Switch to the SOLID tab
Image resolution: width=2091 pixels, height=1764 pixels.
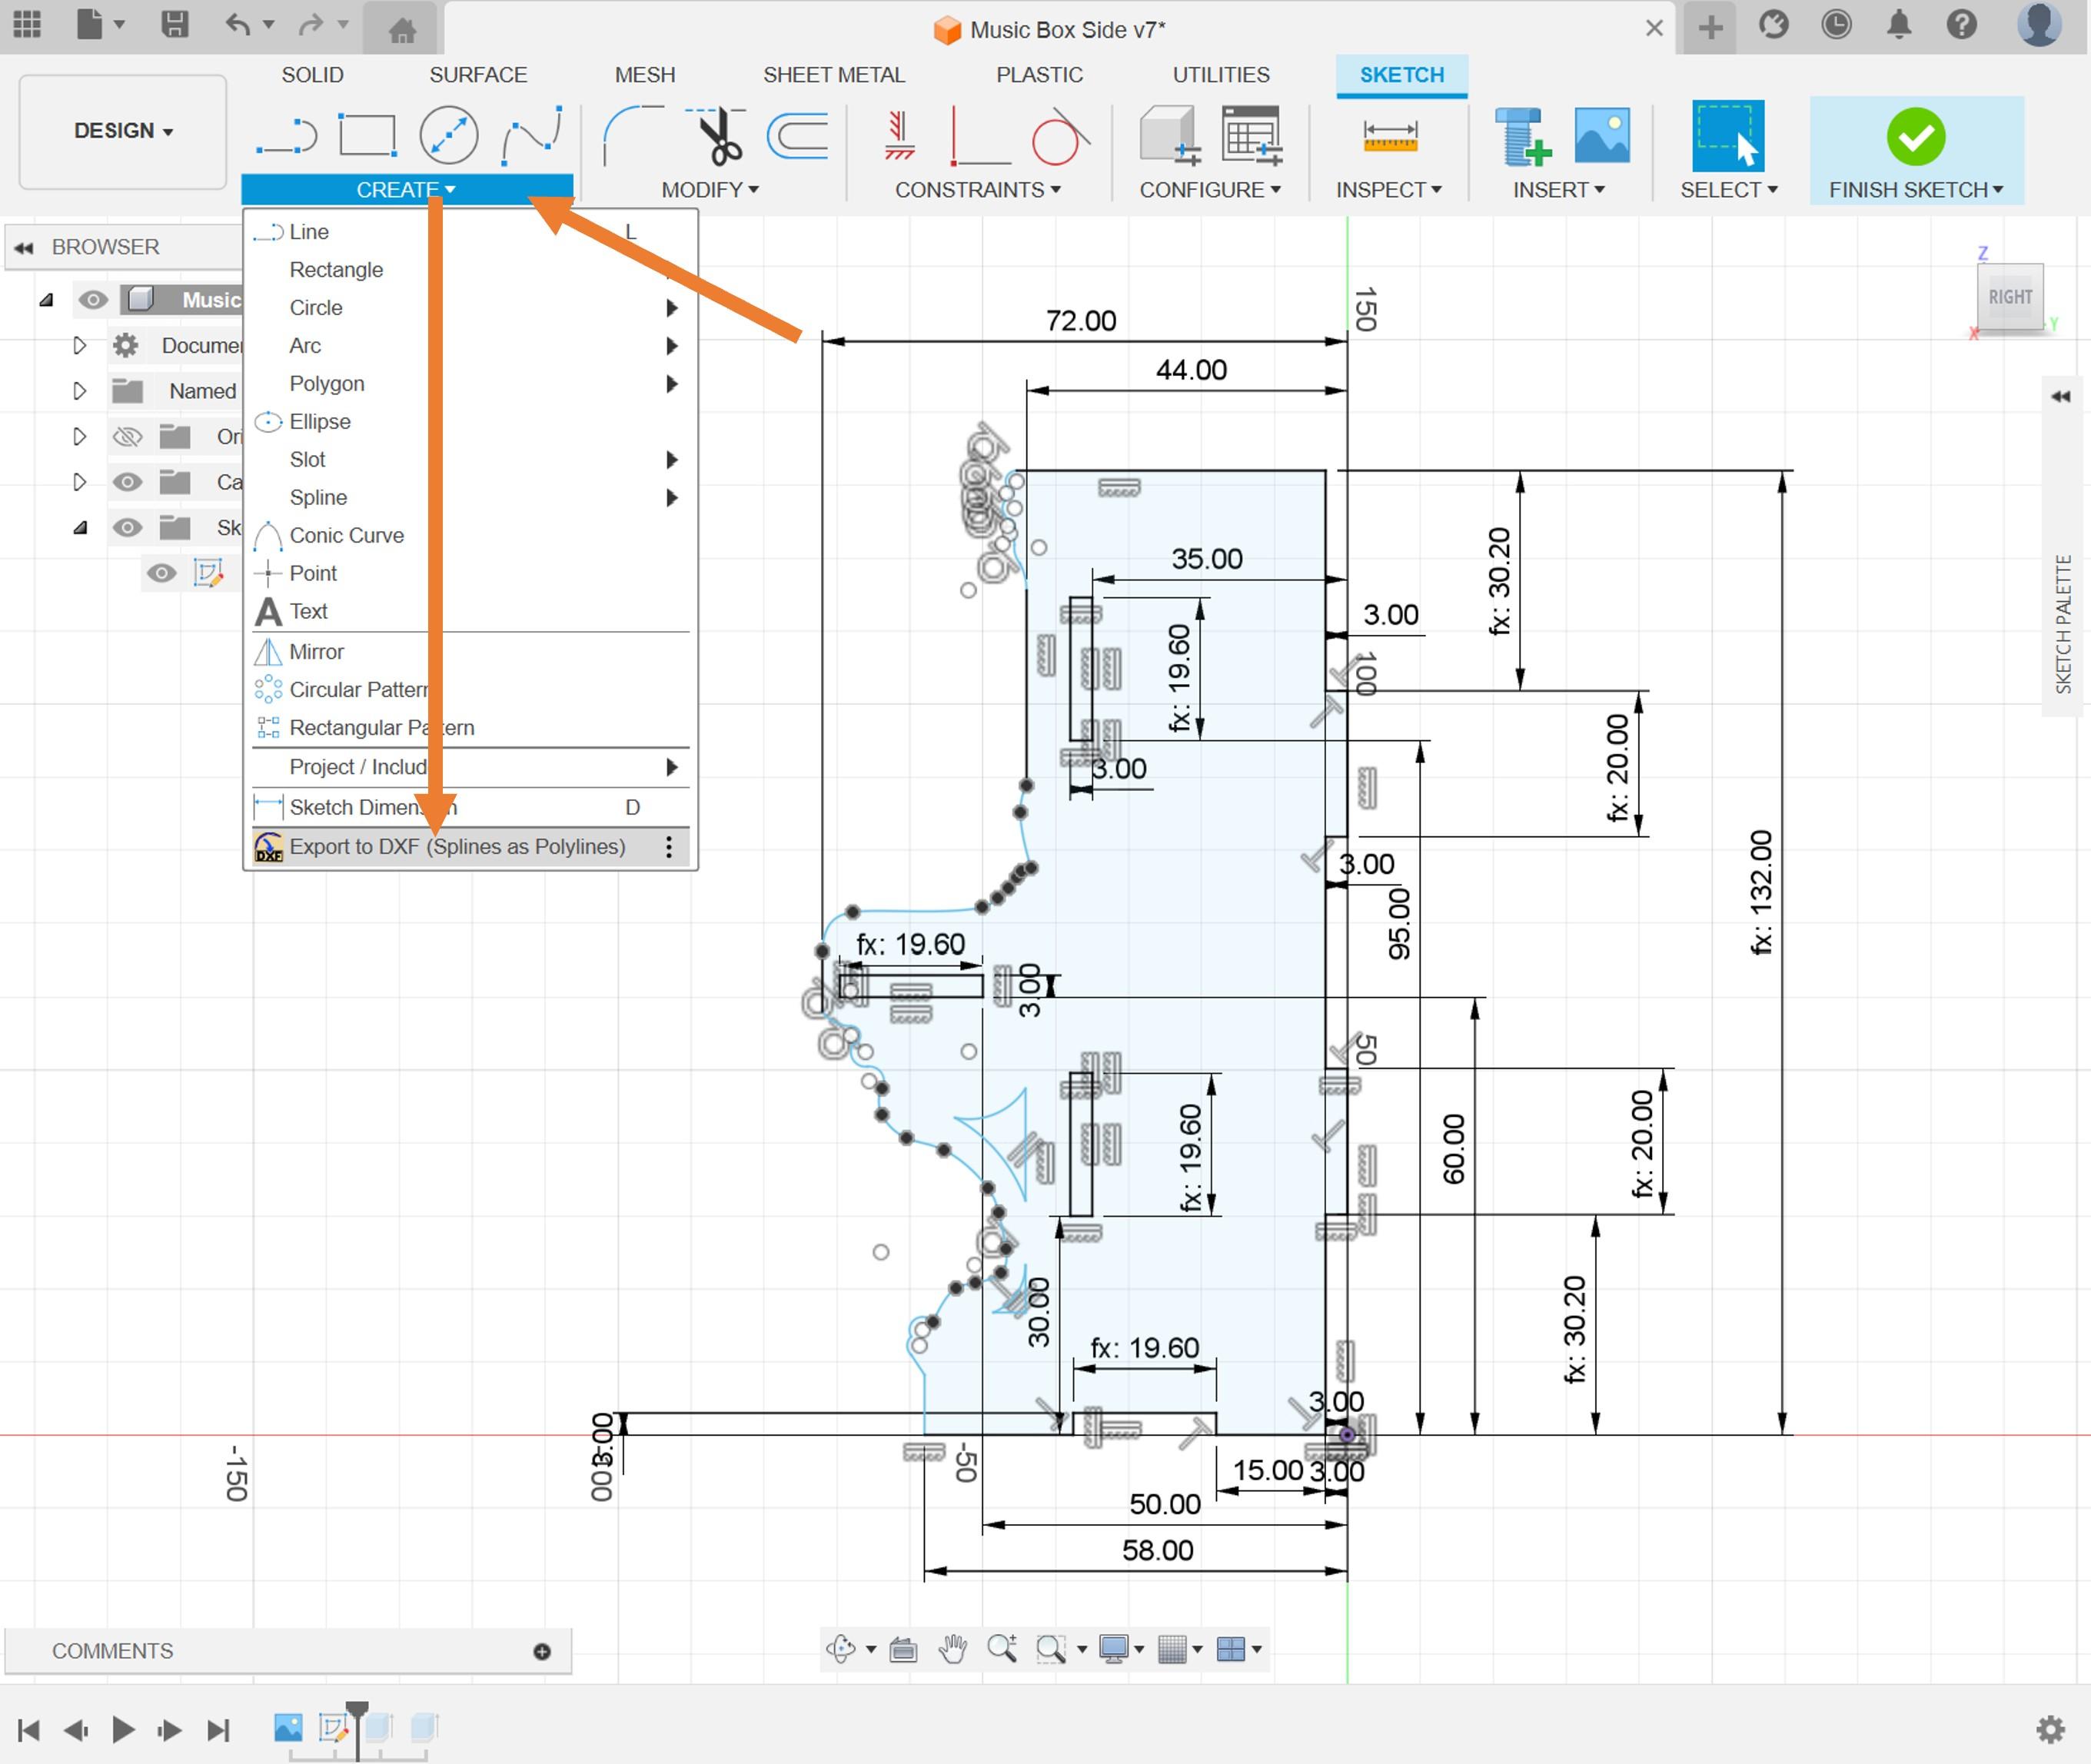point(313,74)
